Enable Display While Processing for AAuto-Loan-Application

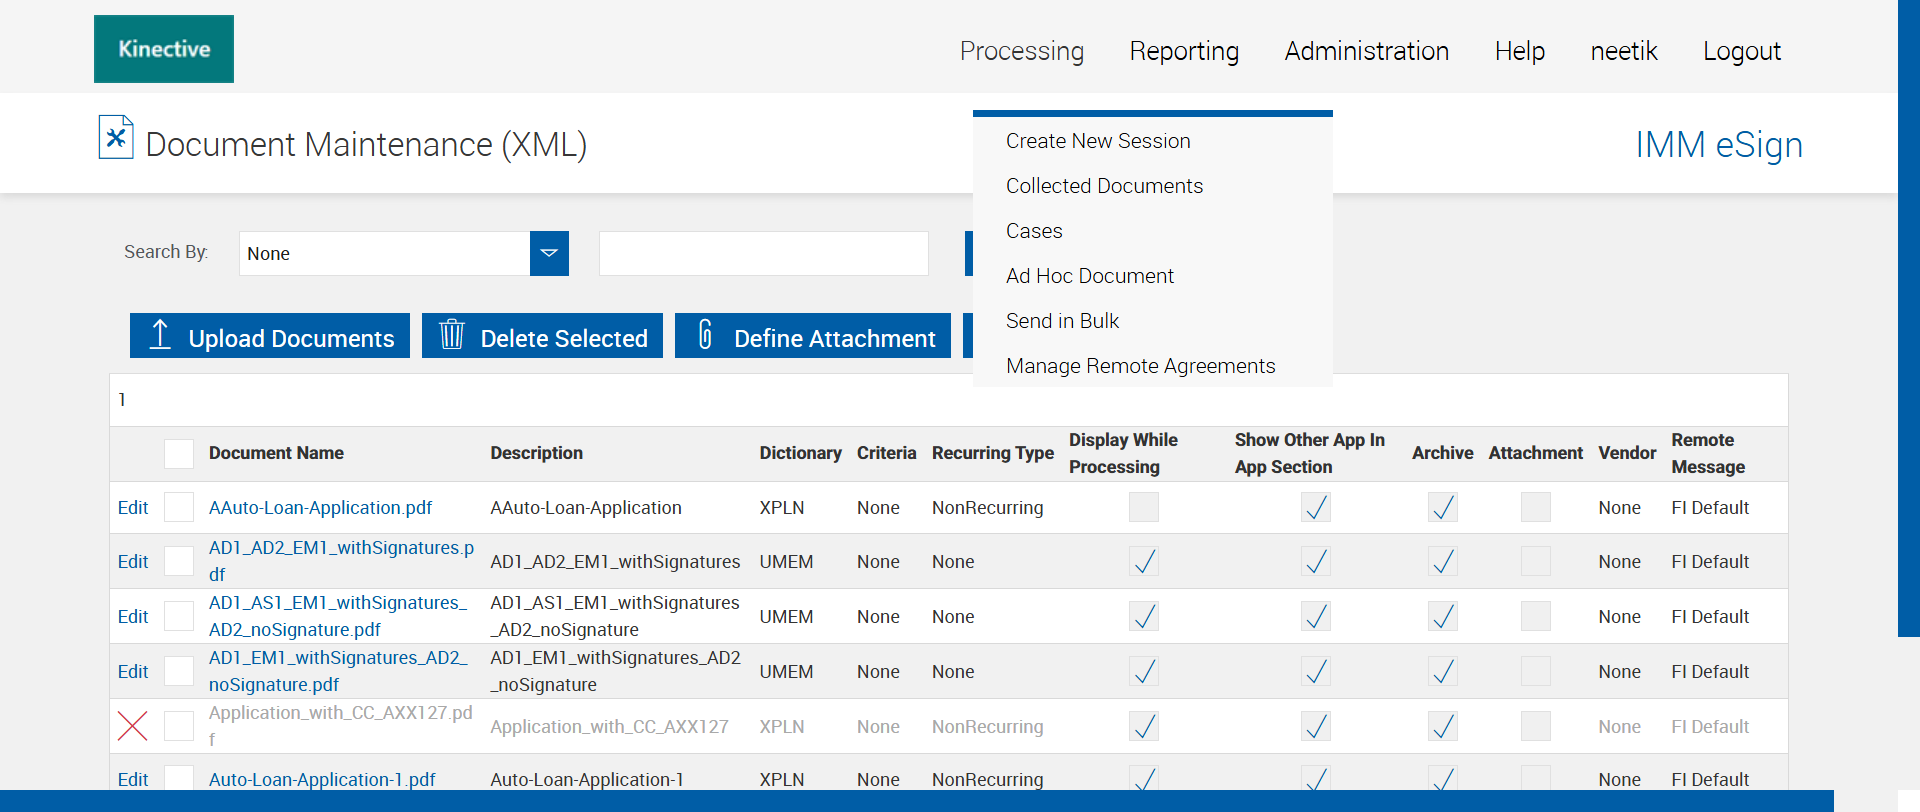coord(1143,508)
